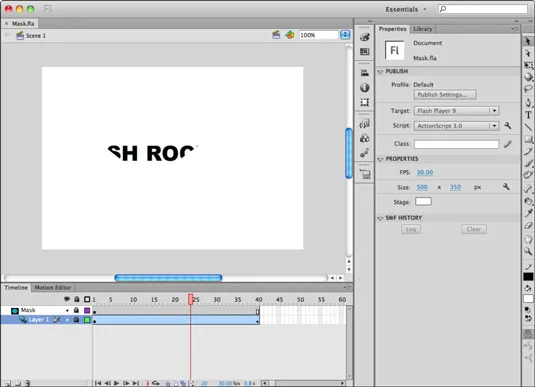Viewport: 535px width, 387px height.
Task: Select the Pen tool
Action: click(528, 102)
